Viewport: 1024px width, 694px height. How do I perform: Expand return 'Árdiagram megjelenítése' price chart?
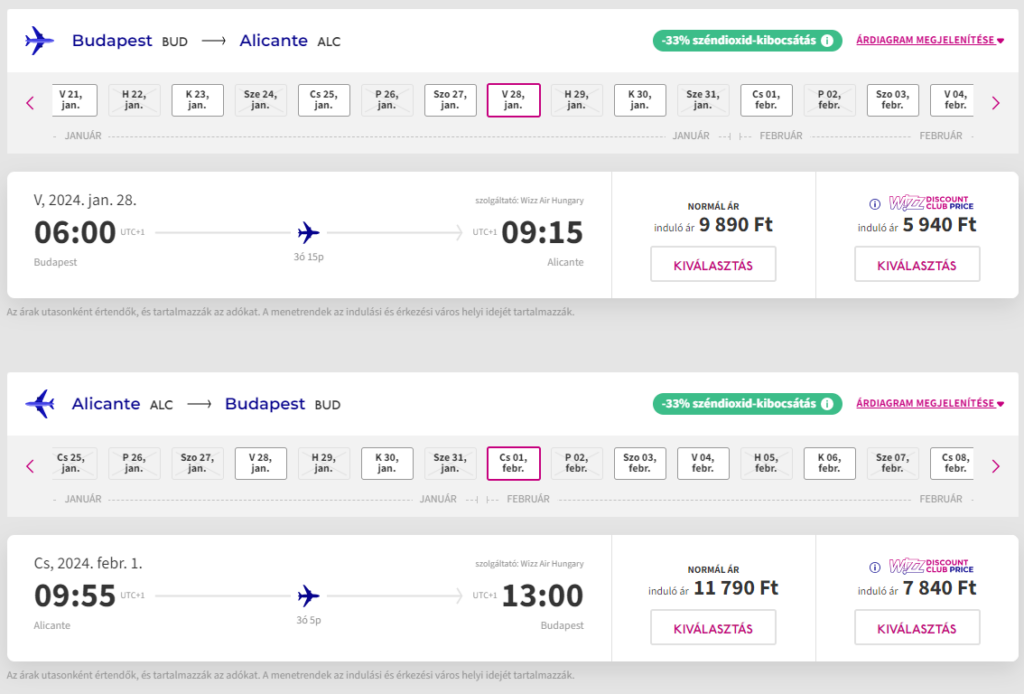[x=930, y=404]
